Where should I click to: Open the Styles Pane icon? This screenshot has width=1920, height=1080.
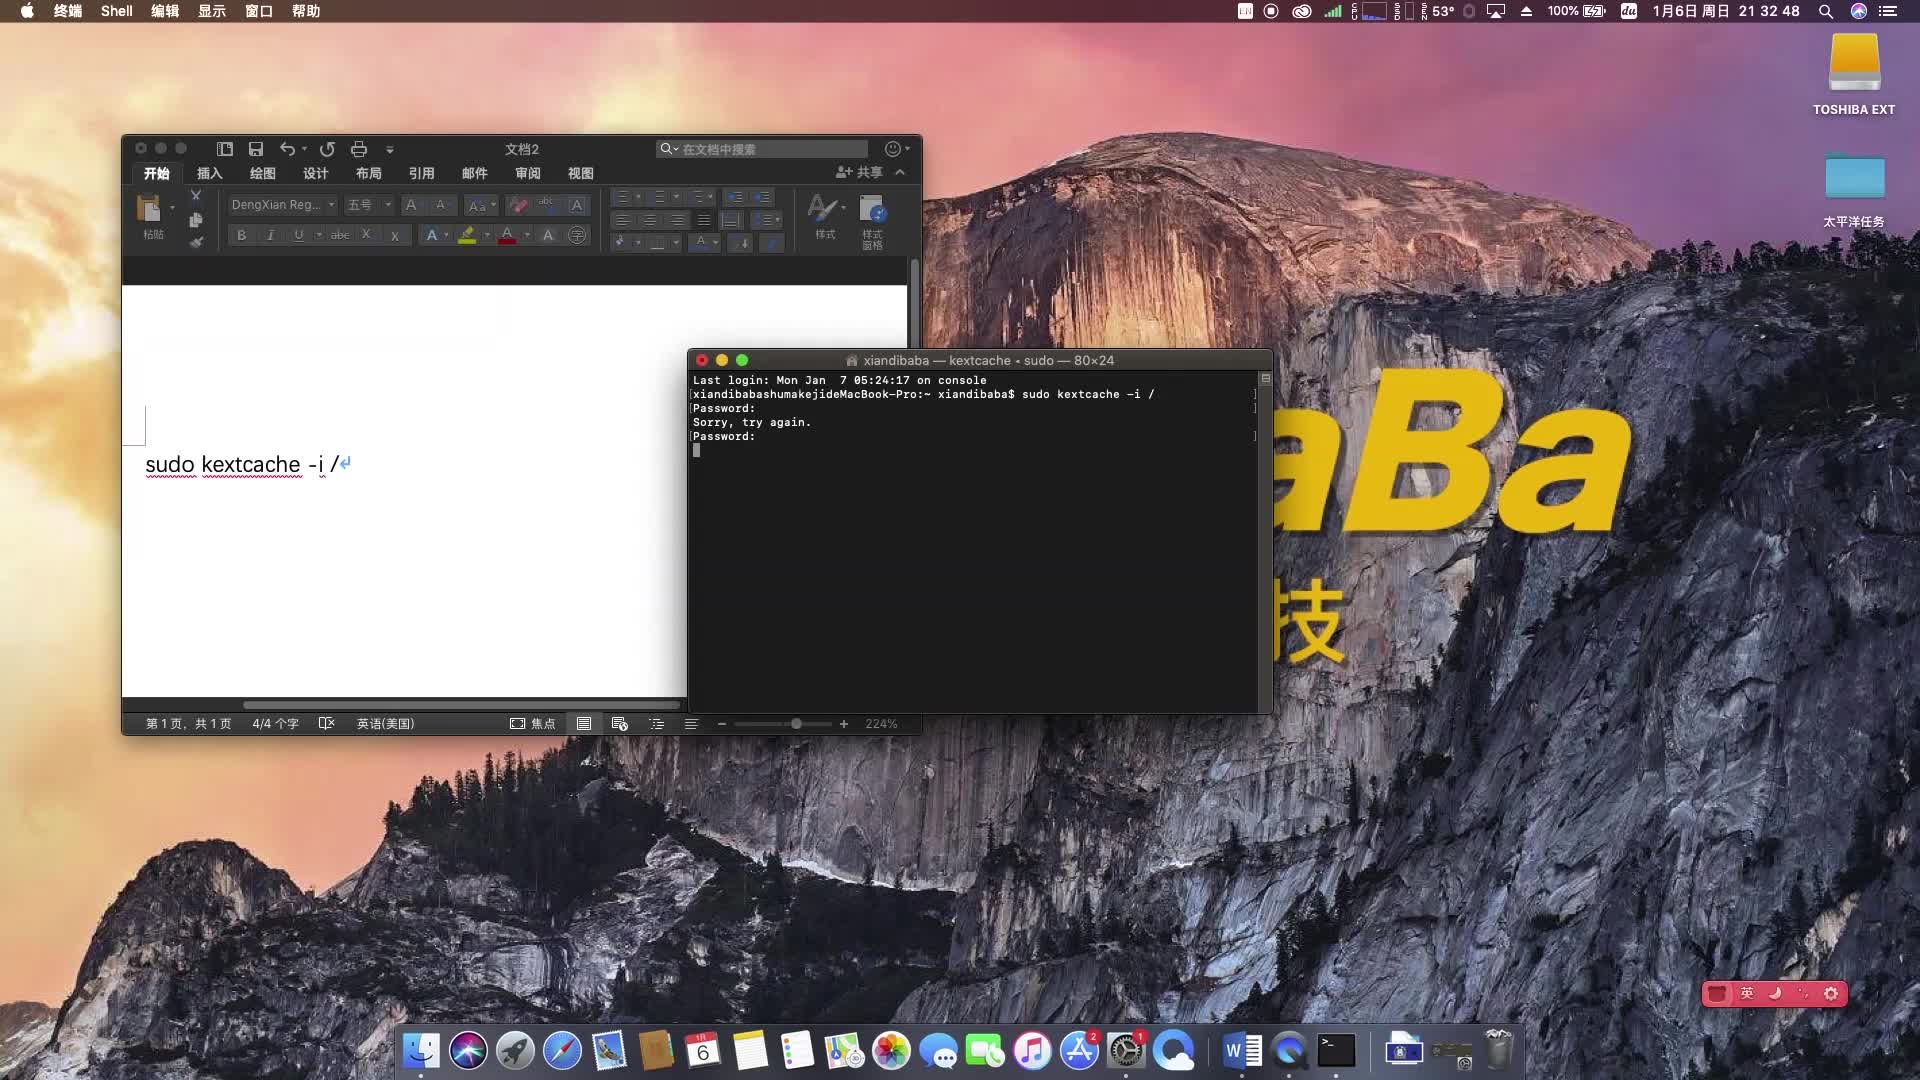click(x=872, y=210)
